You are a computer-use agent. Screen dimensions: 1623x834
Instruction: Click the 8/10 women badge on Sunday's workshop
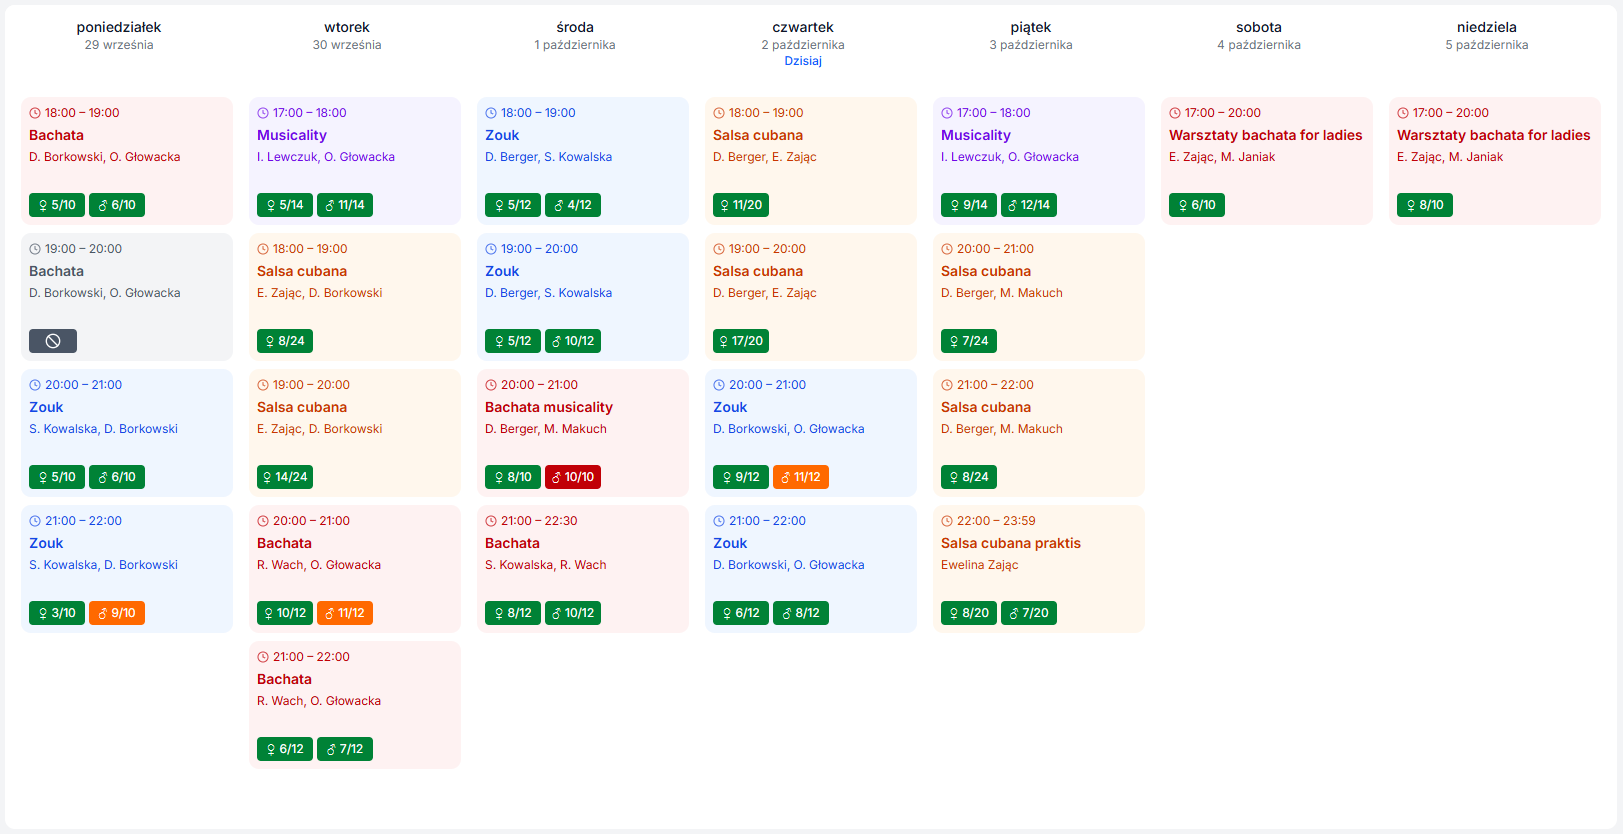point(1425,205)
